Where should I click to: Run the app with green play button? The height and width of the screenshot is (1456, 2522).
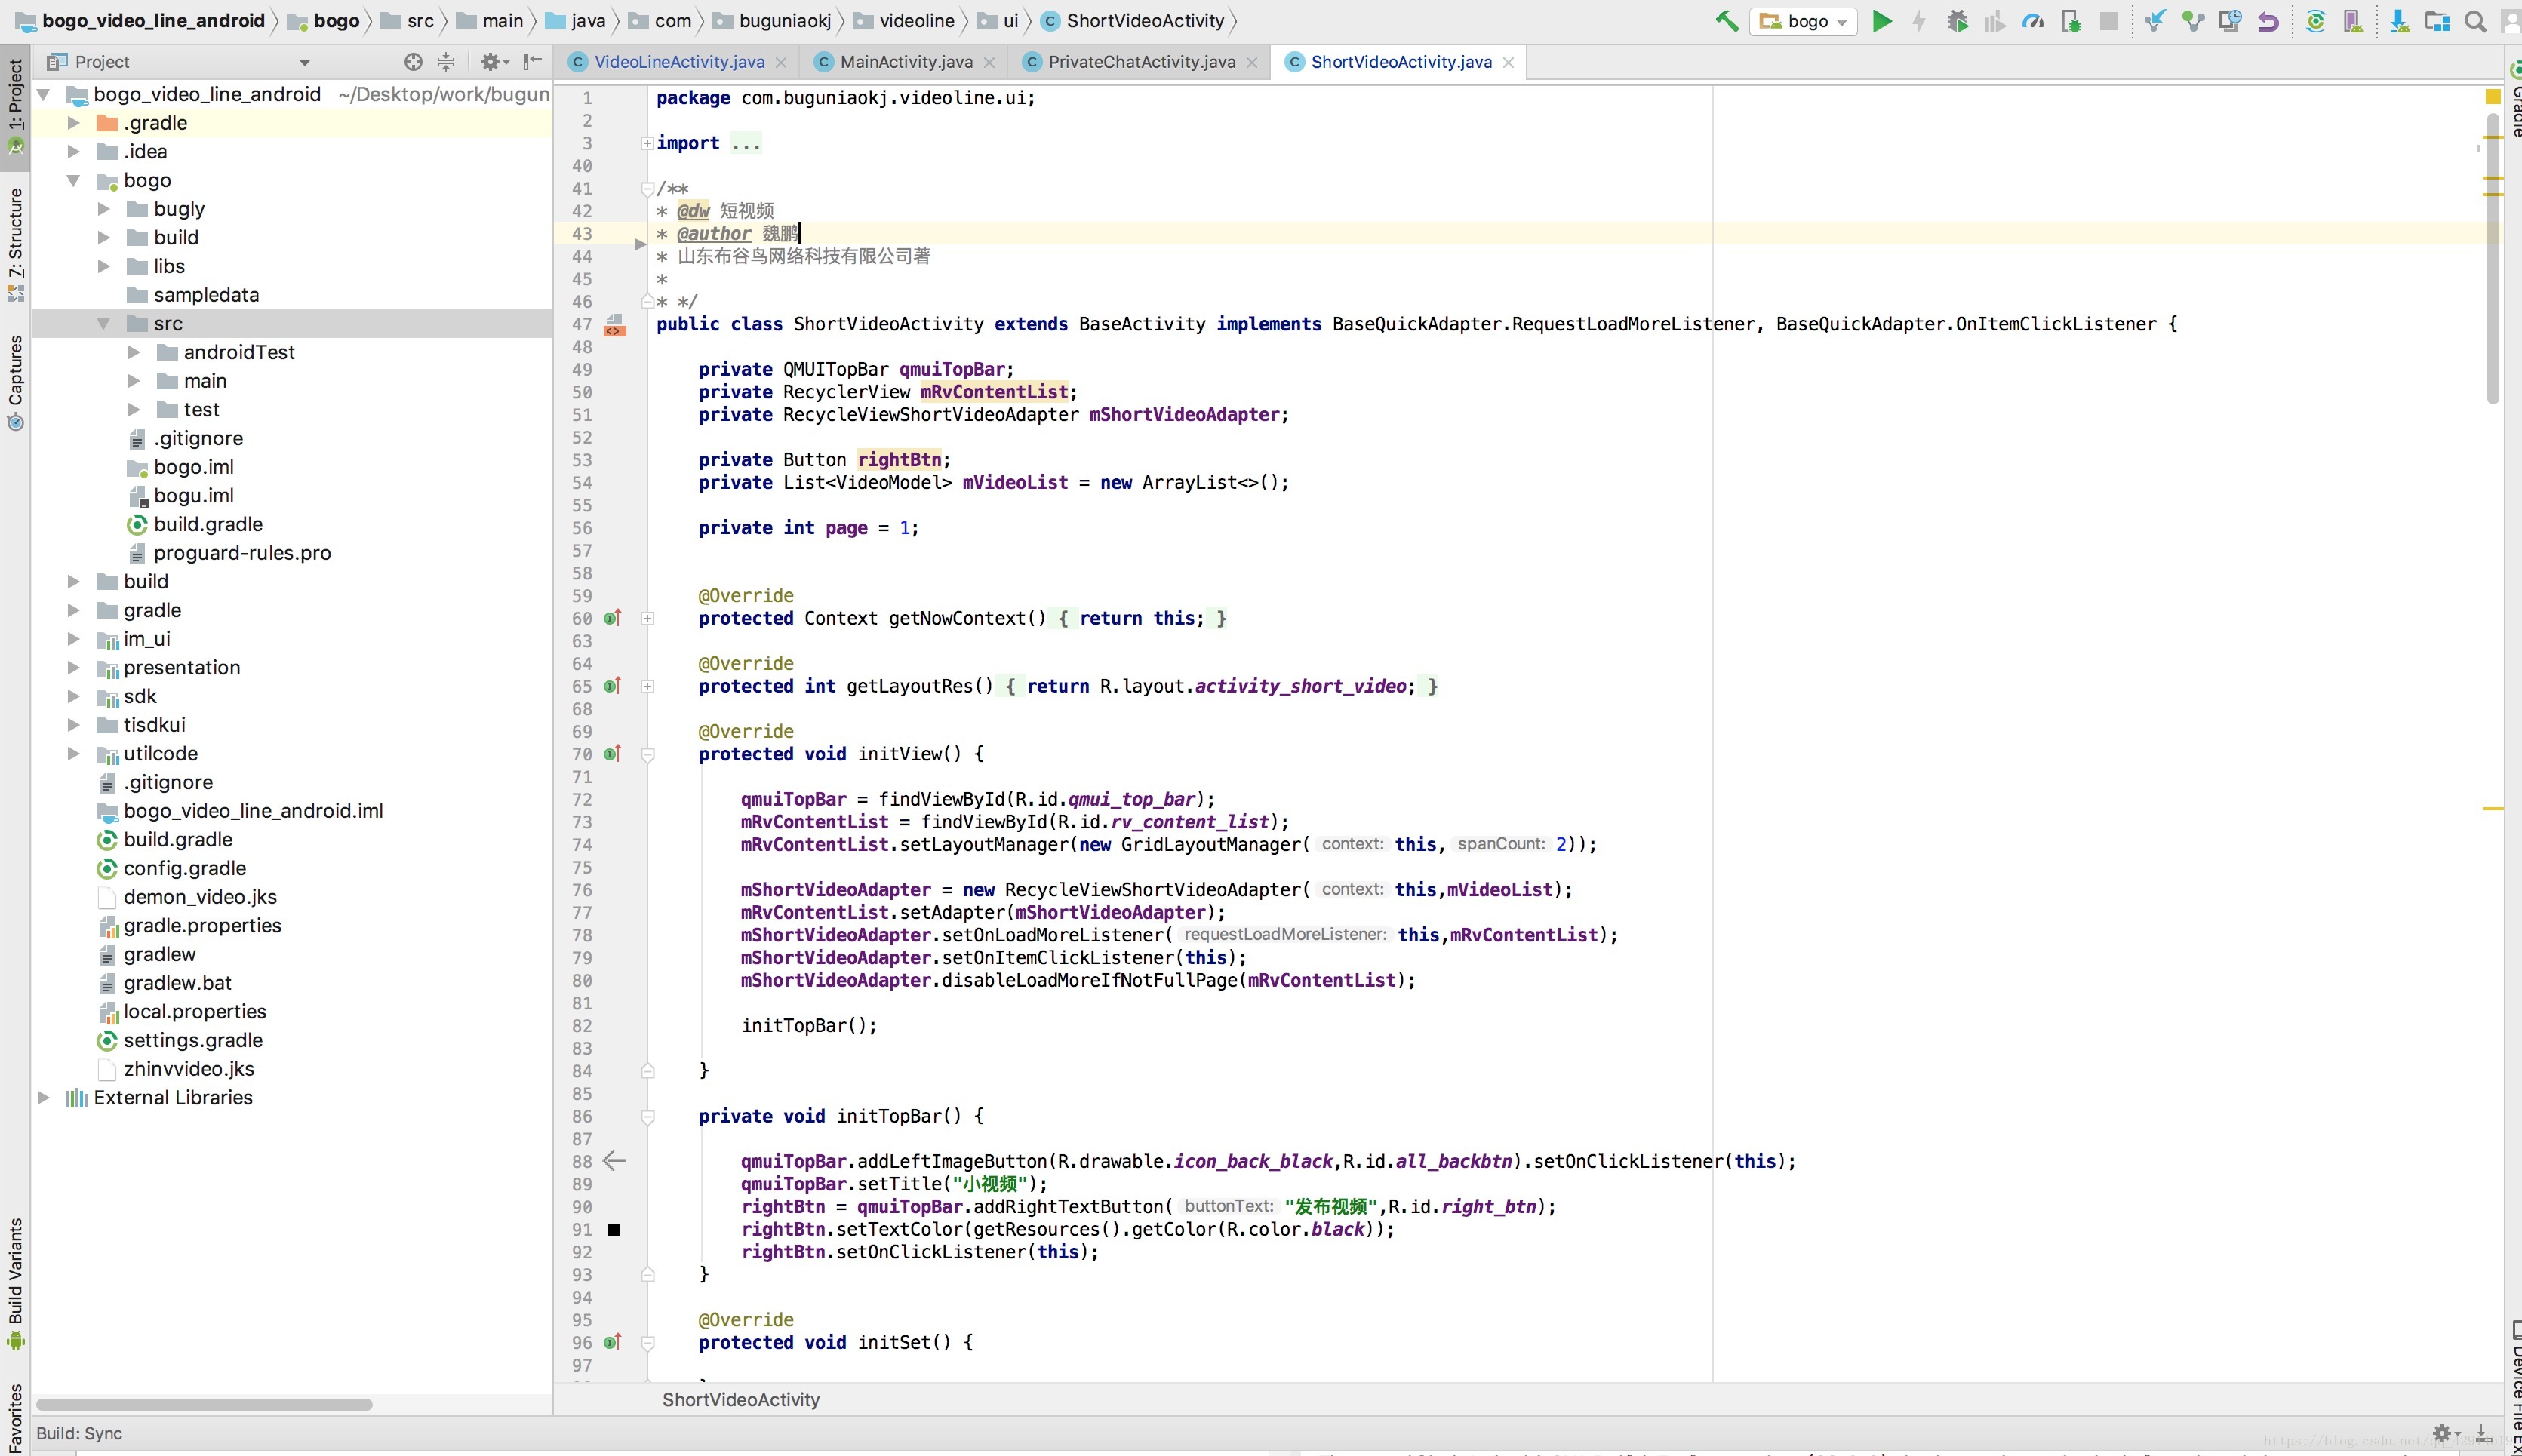pyautogui.click(x=1882, y=21)
